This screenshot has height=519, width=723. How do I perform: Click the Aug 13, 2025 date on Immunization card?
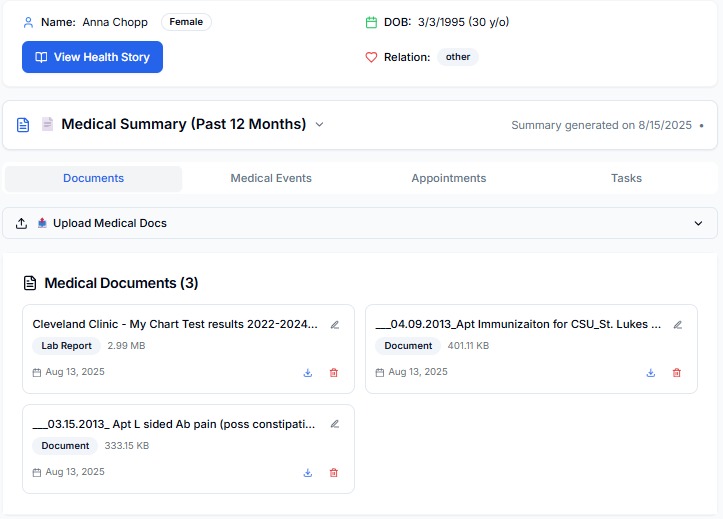[418, 372]
